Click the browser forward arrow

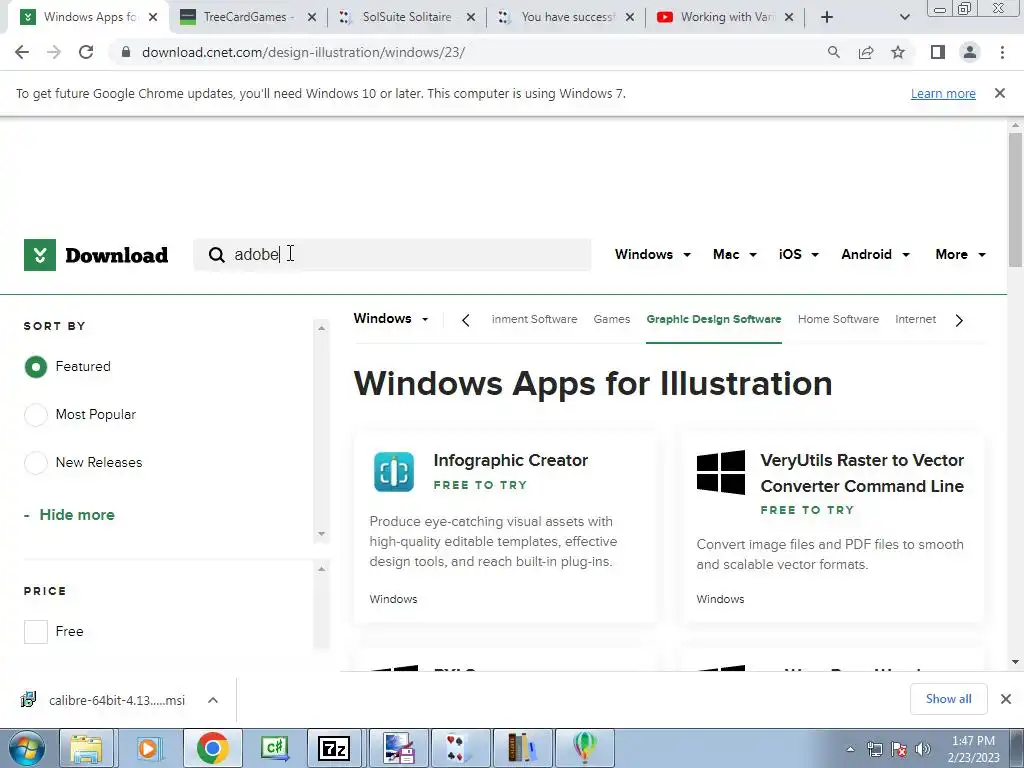click(54, 52)
